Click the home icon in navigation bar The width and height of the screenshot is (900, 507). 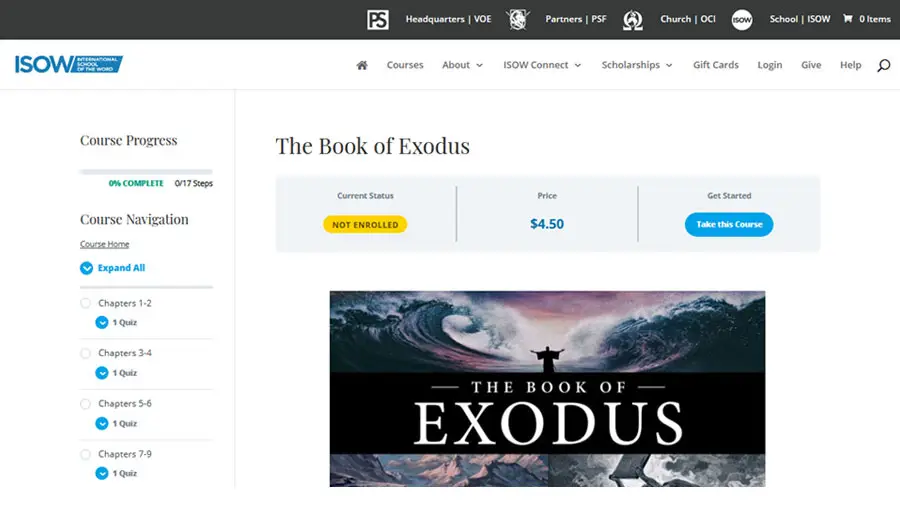coord(362,65)
